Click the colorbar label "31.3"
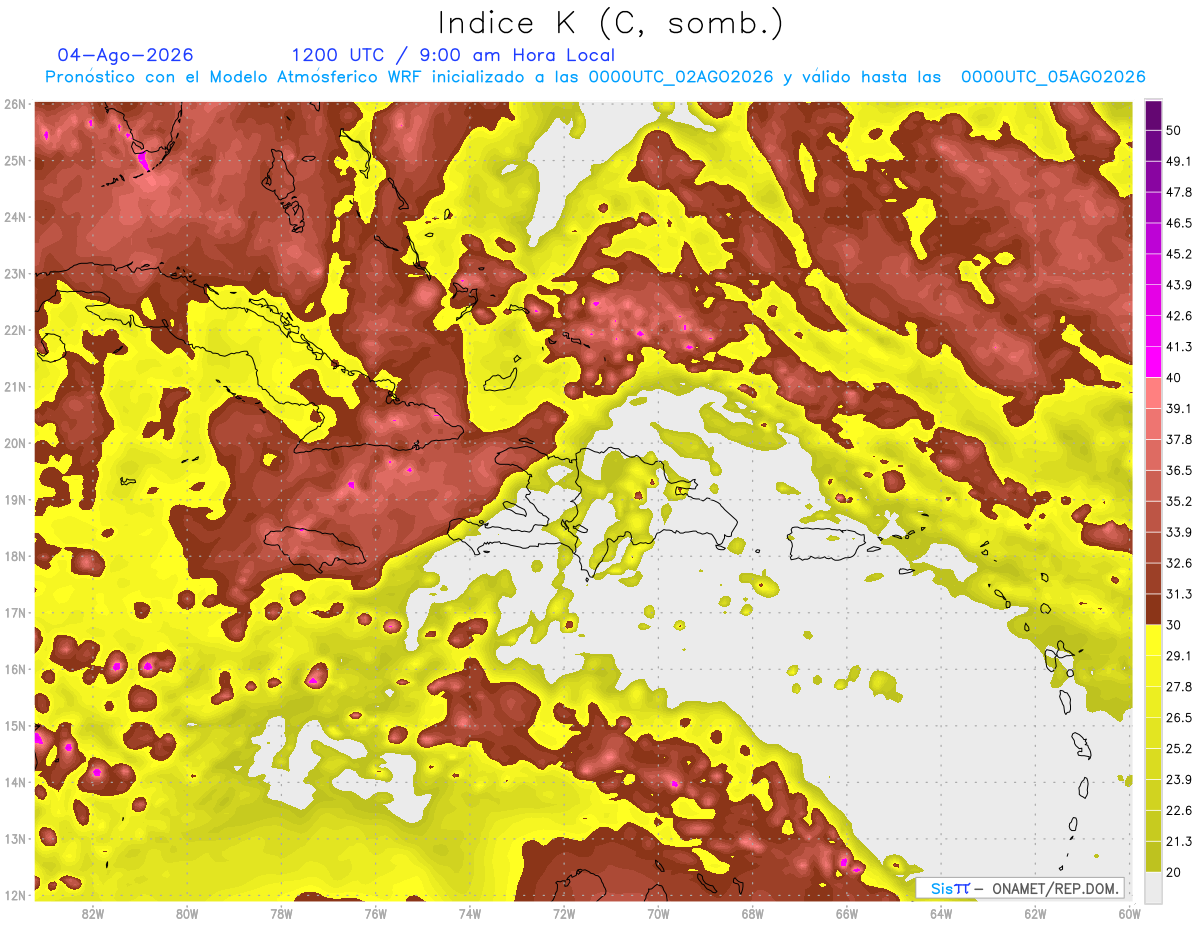The height and width of the screenshot is (927, 1200). click(x=1179, y=594)
